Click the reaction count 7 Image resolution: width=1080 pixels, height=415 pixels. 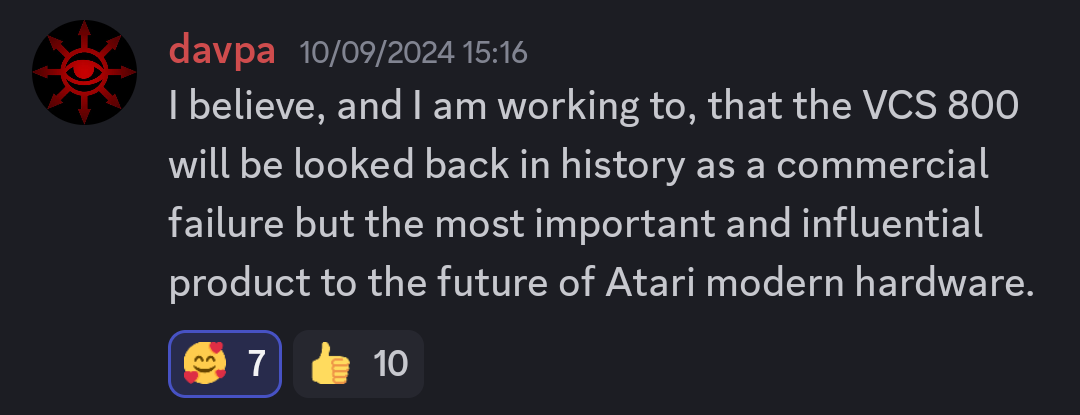(x=256, y=364)
